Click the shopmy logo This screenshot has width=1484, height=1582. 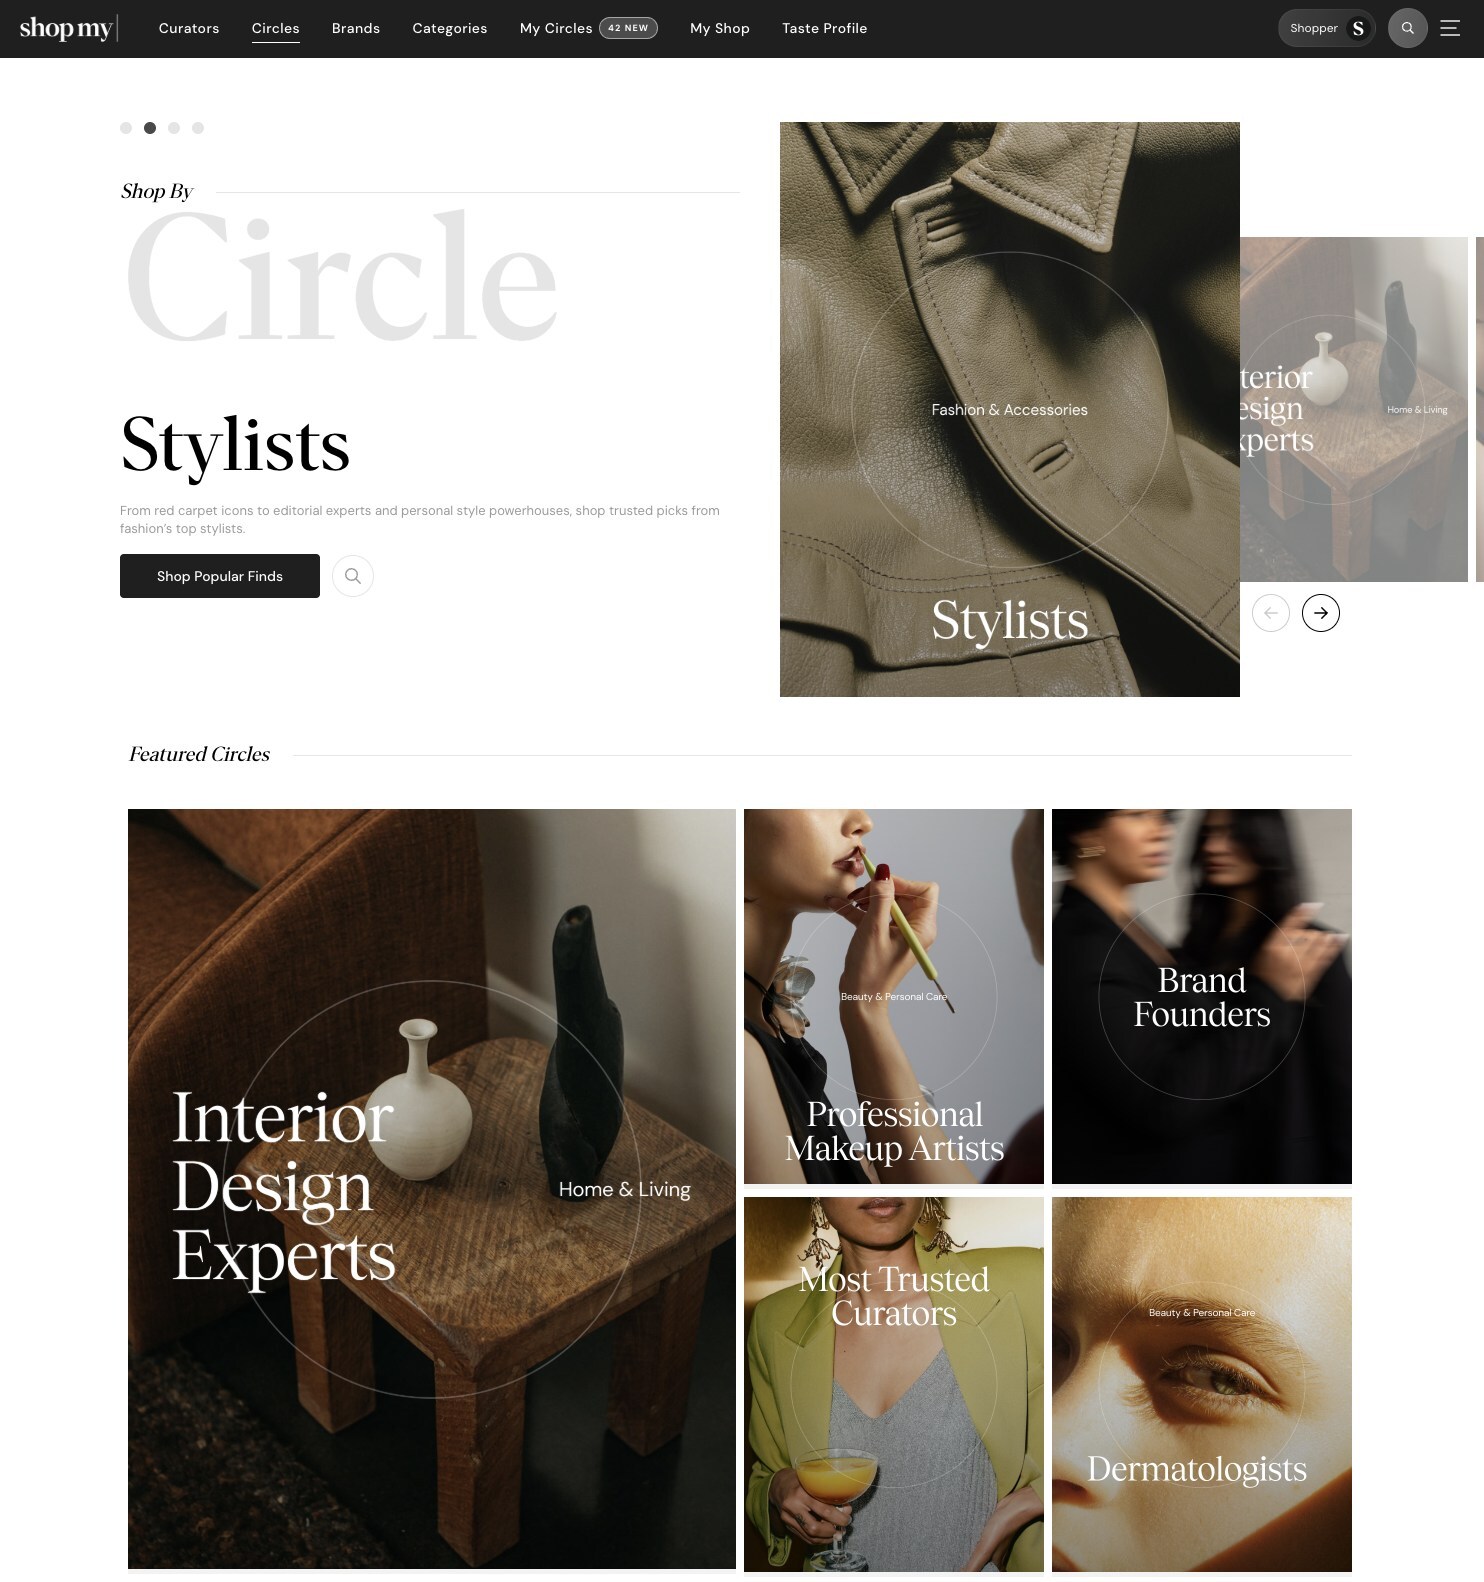coord(66,28)
